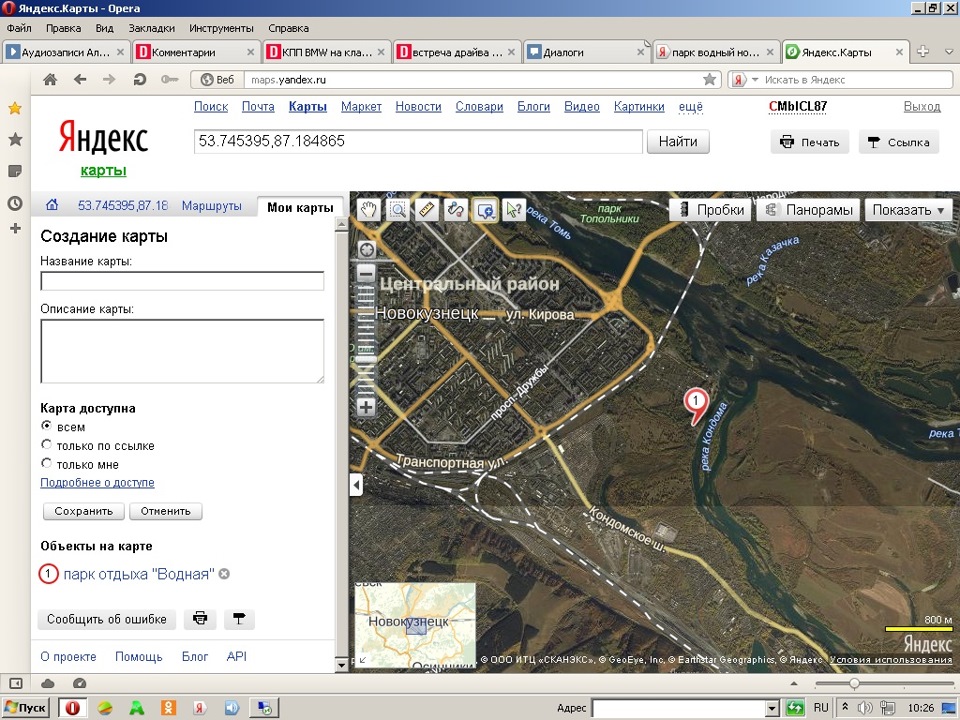This screenshot has height=720, width=960.
Task: Expand hidden tray icons chevron
Action: tap(845, 708)
